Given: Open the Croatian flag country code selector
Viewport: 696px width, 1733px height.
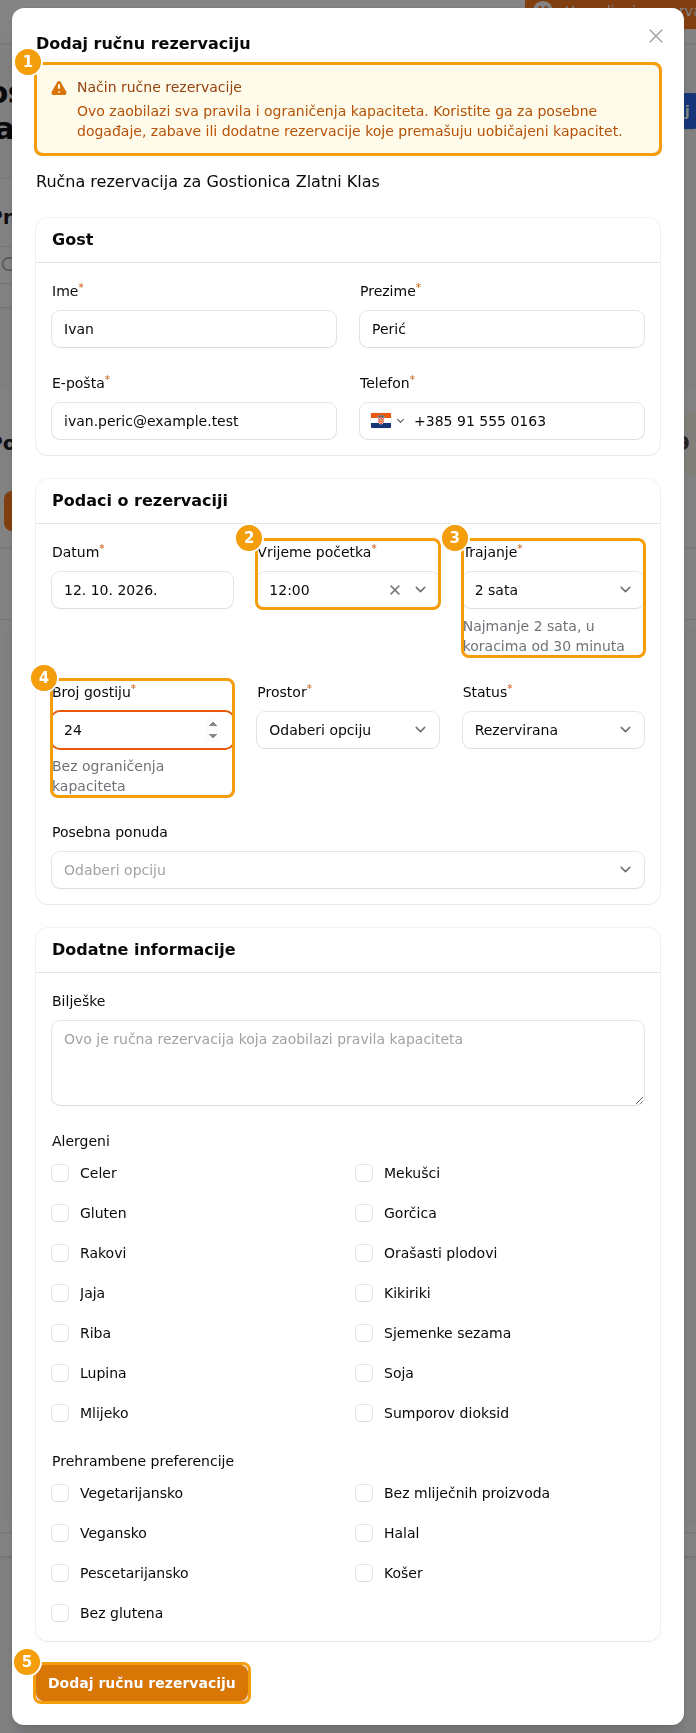Looking at the screenshot, I should 387,421.
